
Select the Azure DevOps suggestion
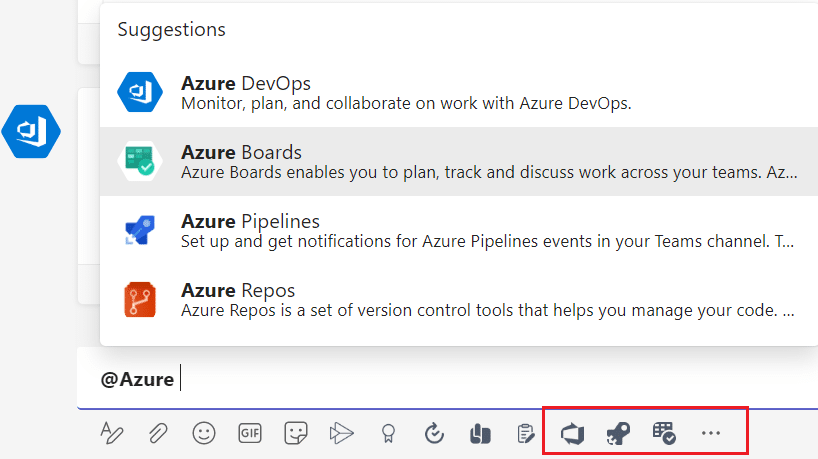458,93
